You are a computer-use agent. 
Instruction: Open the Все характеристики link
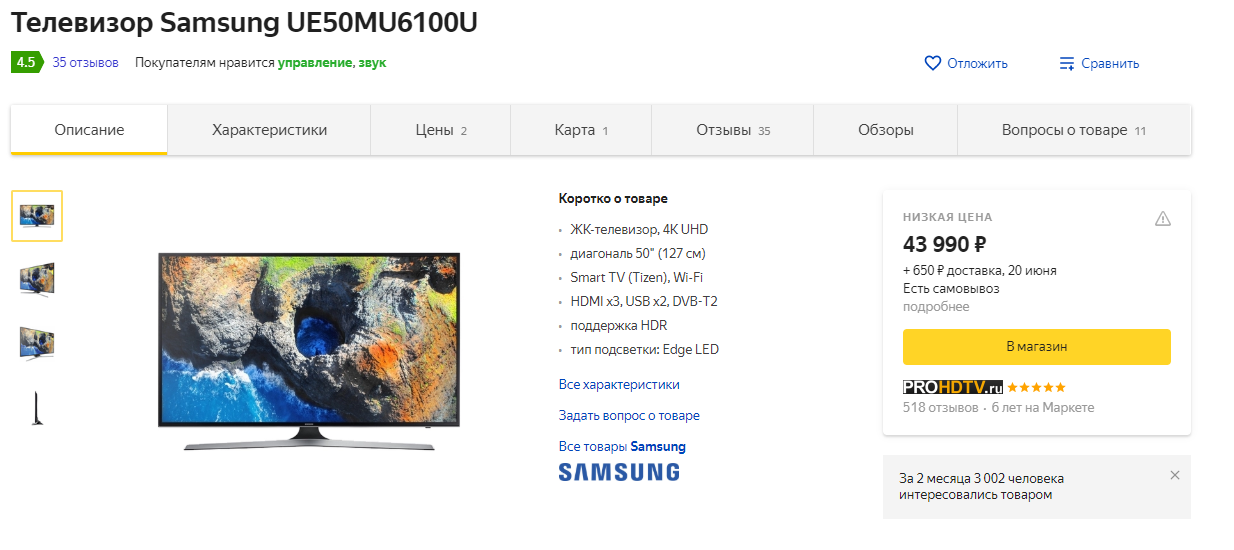(x=619, y=384)
